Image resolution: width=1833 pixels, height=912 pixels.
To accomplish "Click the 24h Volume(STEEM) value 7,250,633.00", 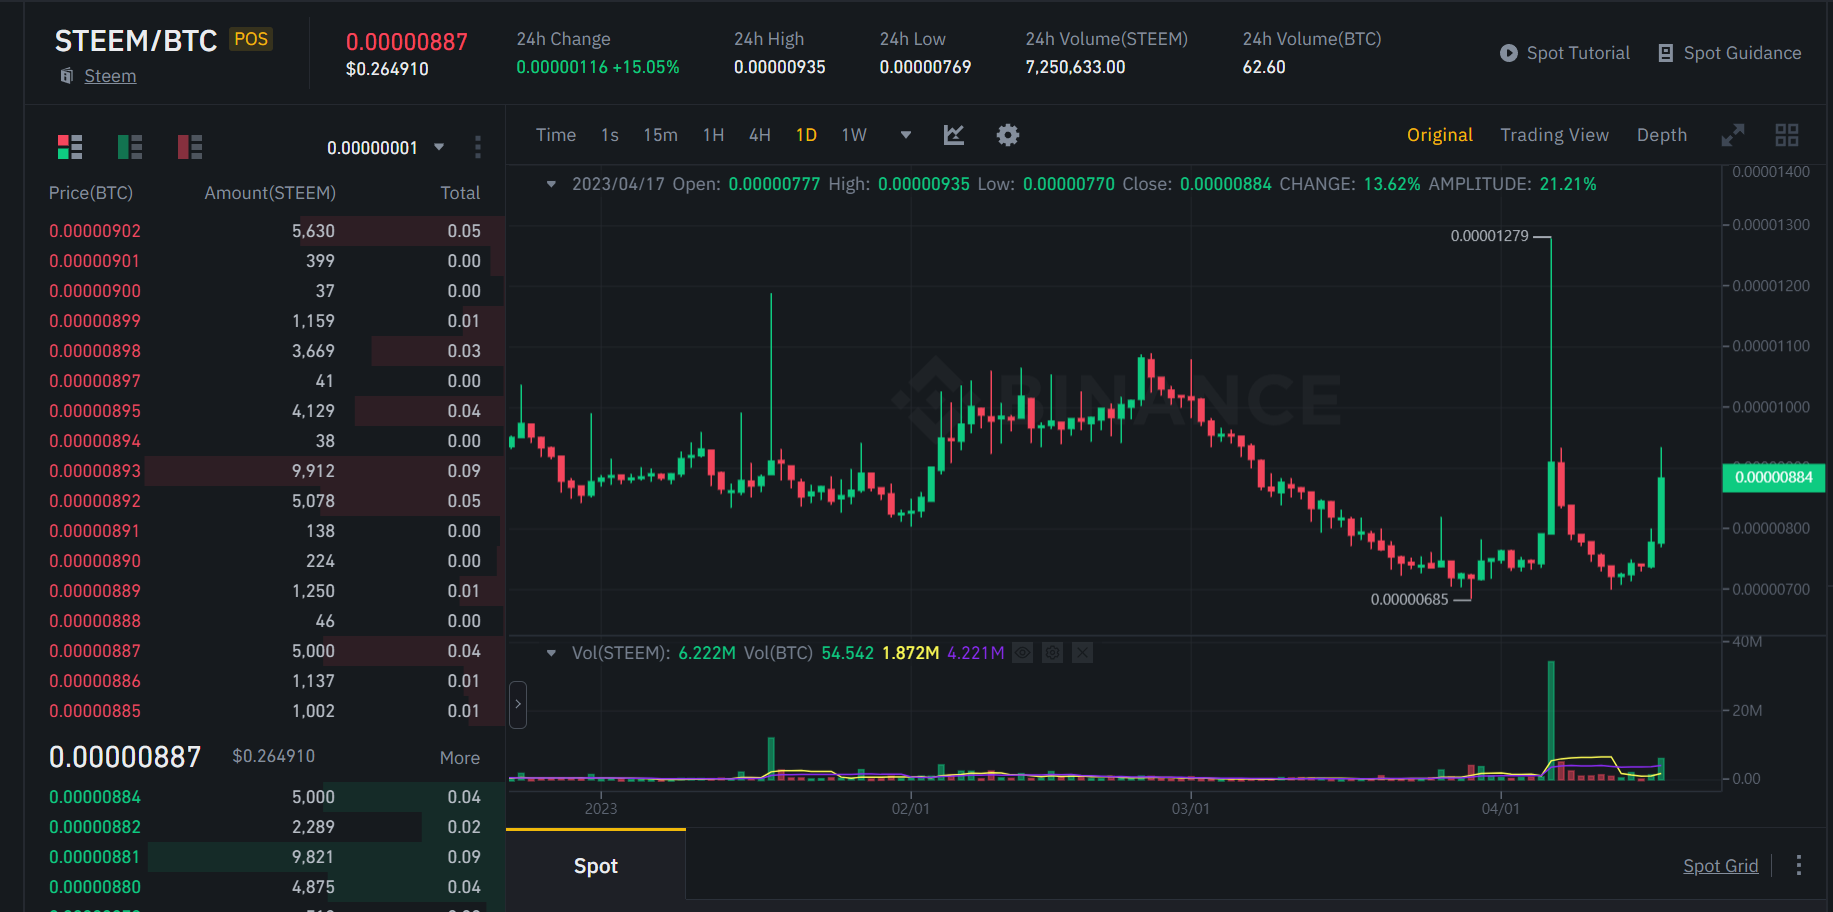I will pyautogui.click(x=1075, y=67).
